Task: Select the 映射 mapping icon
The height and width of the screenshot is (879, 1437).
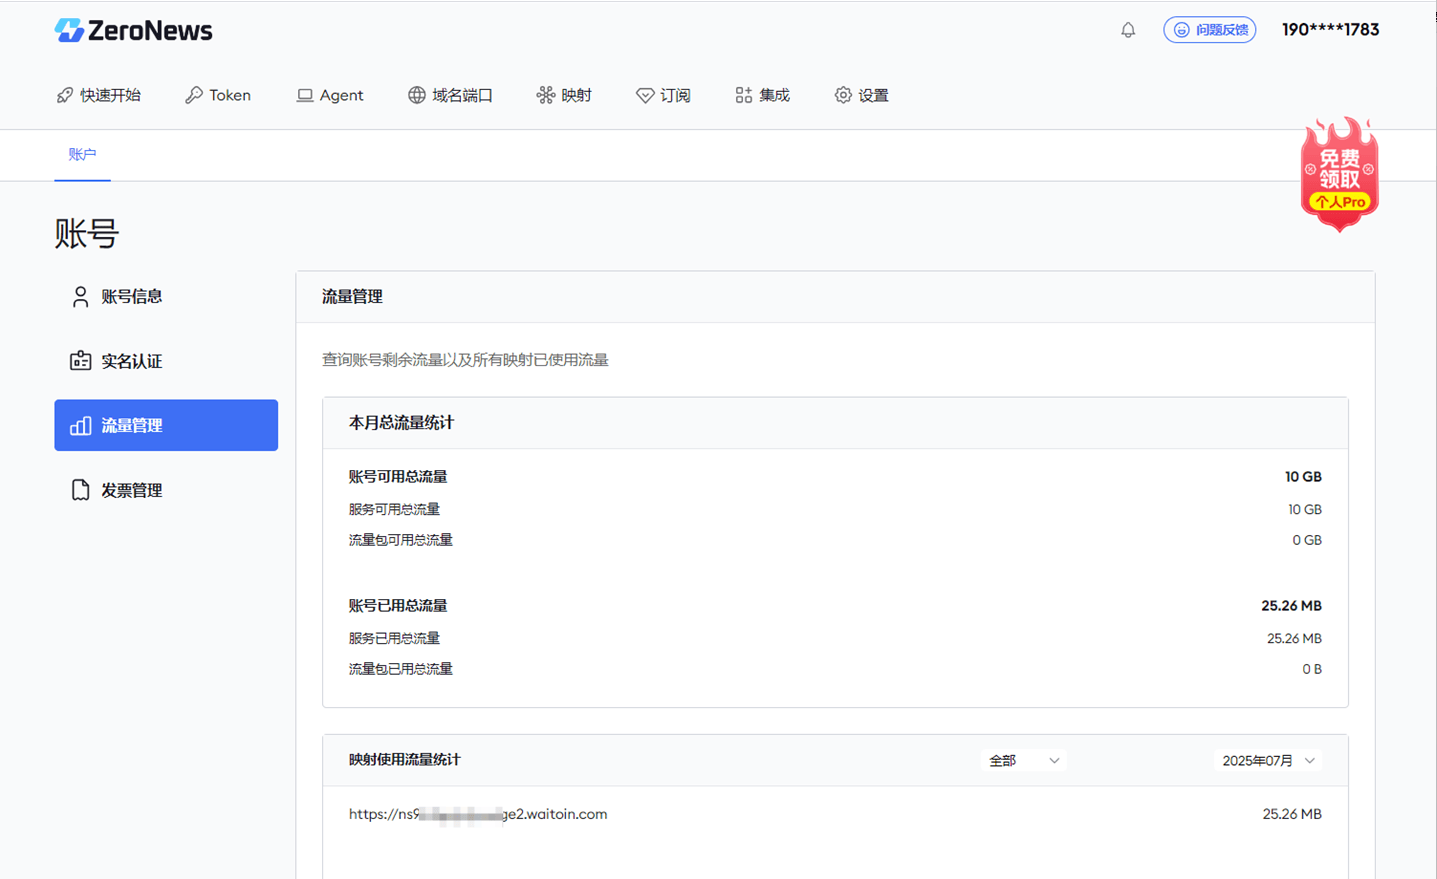Action: pos(545,95)
